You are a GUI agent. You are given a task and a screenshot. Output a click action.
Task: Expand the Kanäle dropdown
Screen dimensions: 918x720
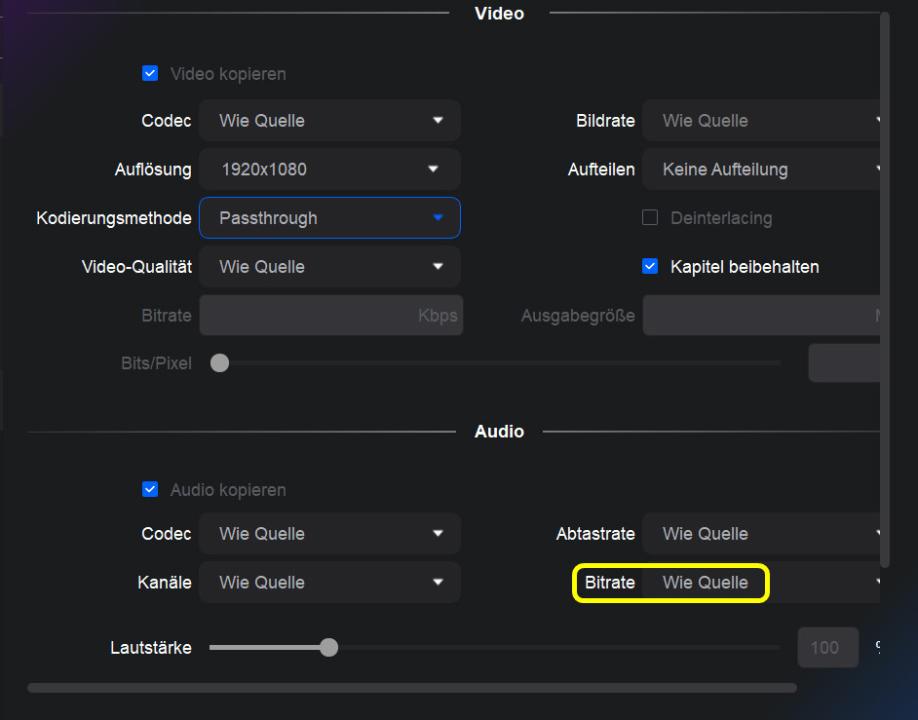pyautogui.click(x=329, y=583)
